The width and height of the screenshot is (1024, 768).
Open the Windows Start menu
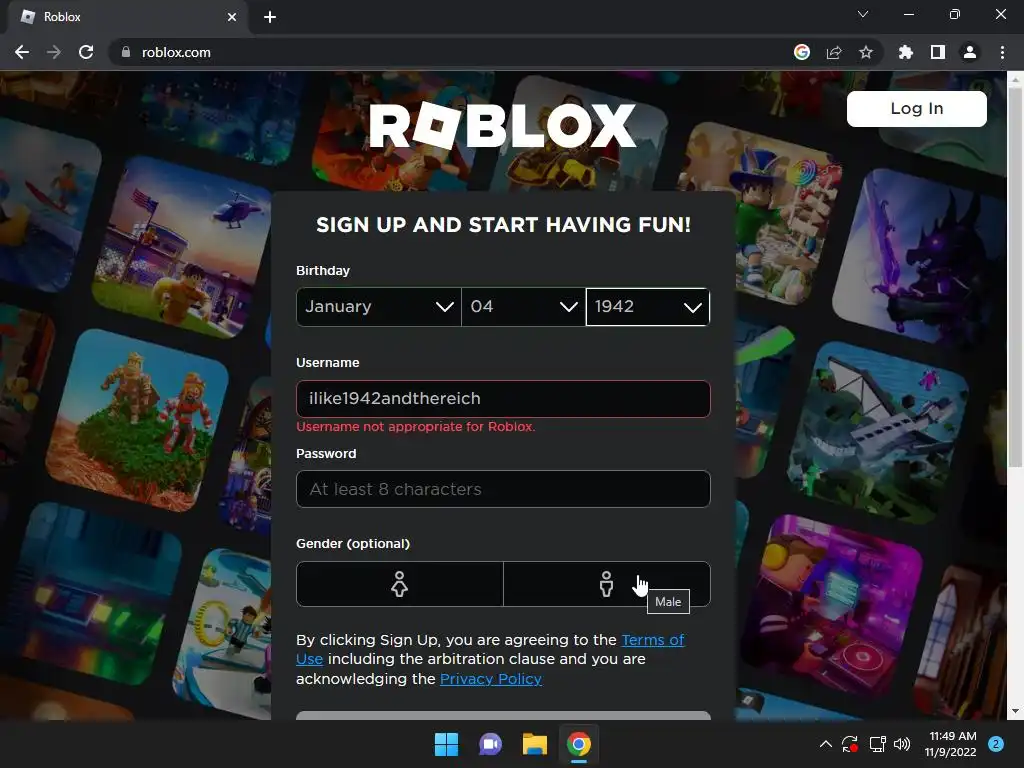pos(447,744)
